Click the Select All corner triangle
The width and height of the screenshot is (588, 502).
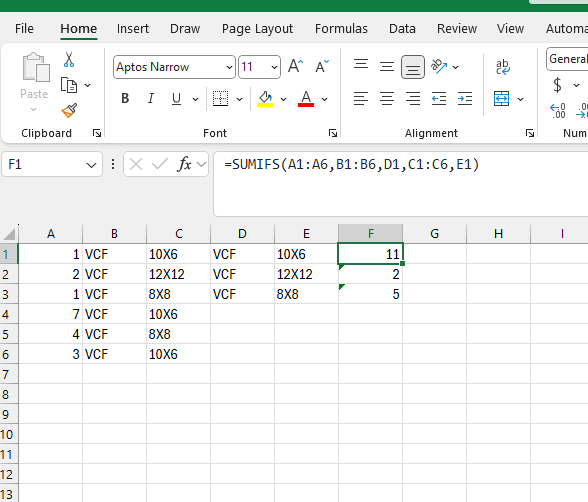(x=9, y=234)
